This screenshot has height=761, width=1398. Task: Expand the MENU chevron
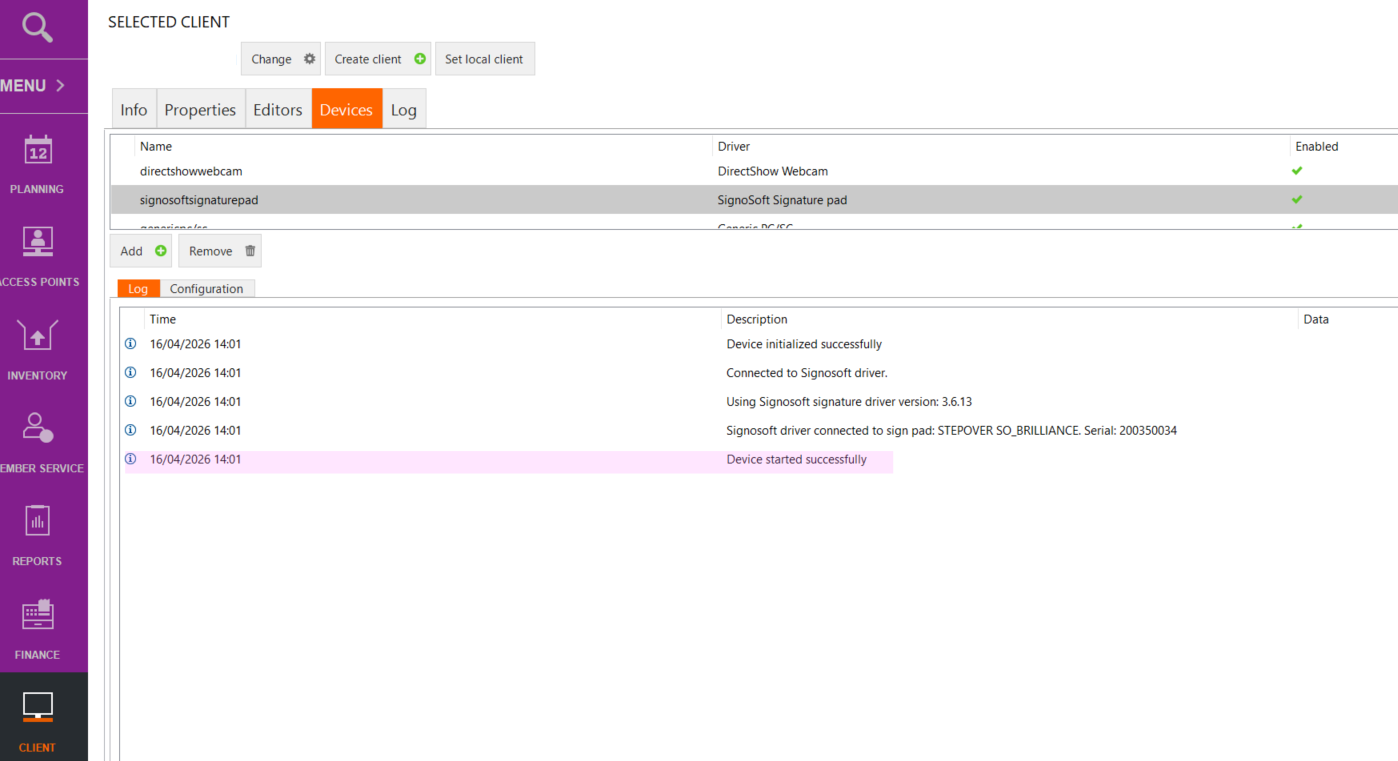(x=59, y=86)
